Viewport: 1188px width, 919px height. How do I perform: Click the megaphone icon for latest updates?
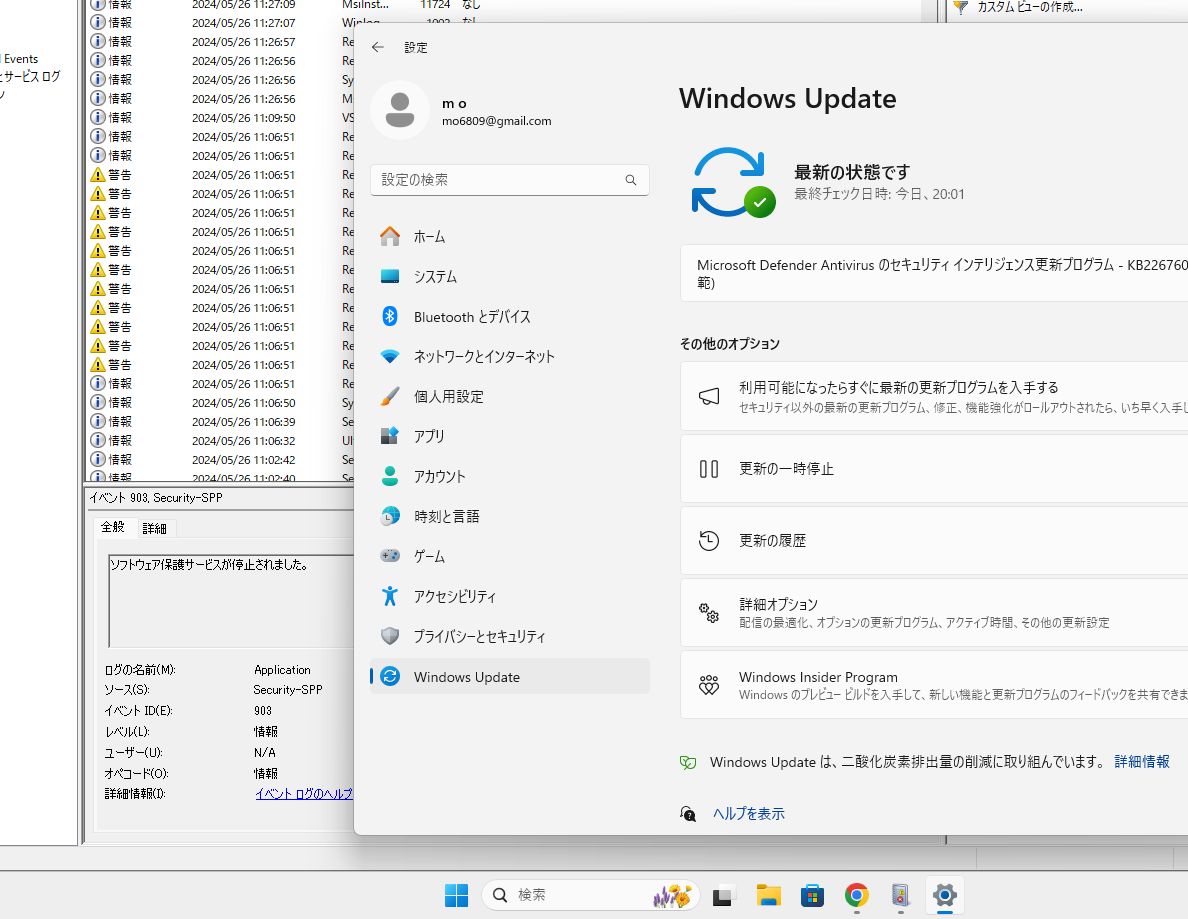[709, 396]
